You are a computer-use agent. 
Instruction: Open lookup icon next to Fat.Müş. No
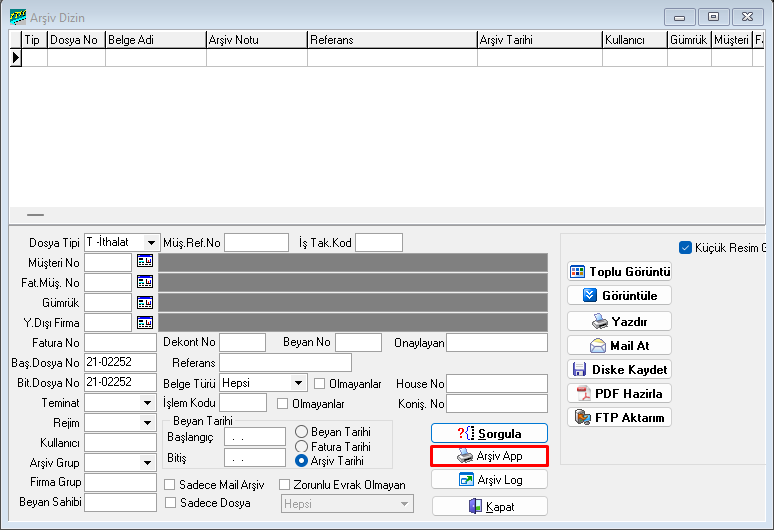coord(145,282)
